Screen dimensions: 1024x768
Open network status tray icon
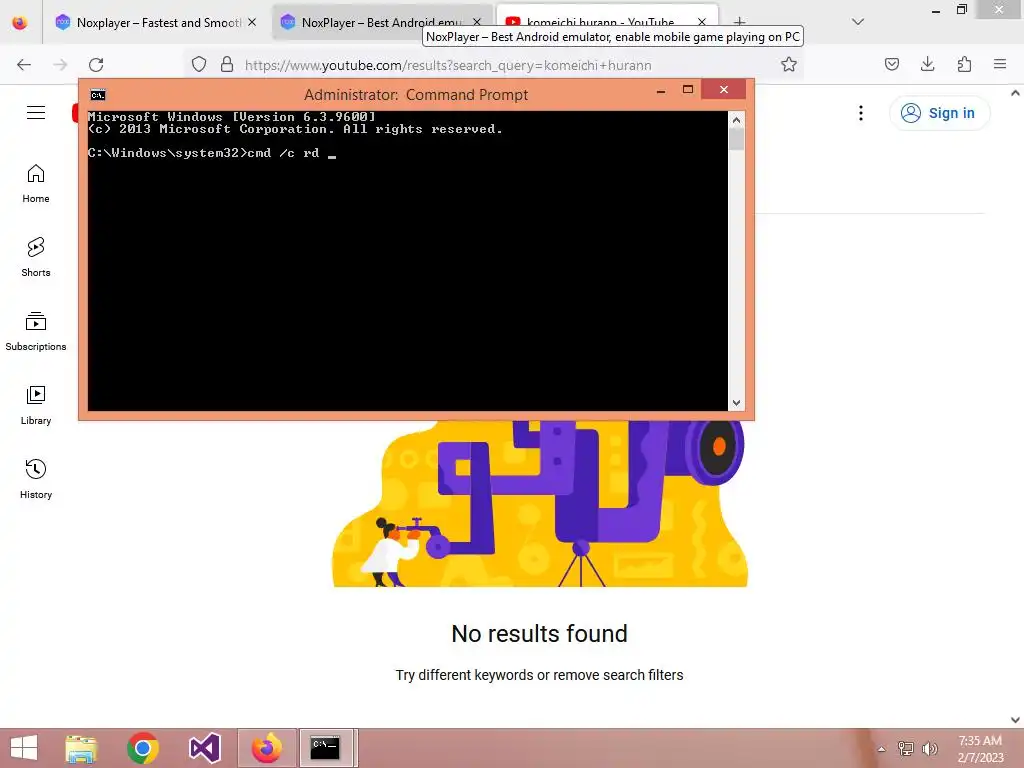pyautogui.click(x=906, y=748)
